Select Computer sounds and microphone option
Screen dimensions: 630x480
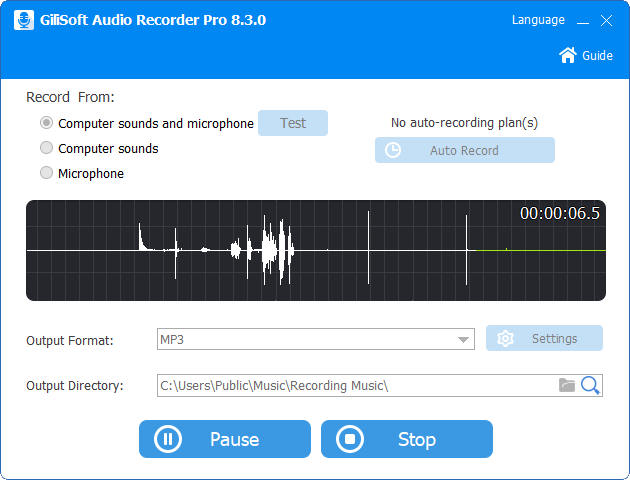point(47,123)
